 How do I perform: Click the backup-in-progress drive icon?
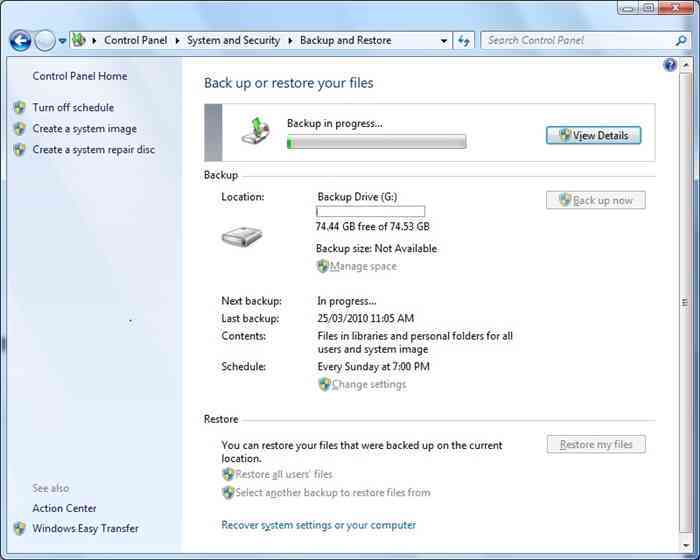256,131
